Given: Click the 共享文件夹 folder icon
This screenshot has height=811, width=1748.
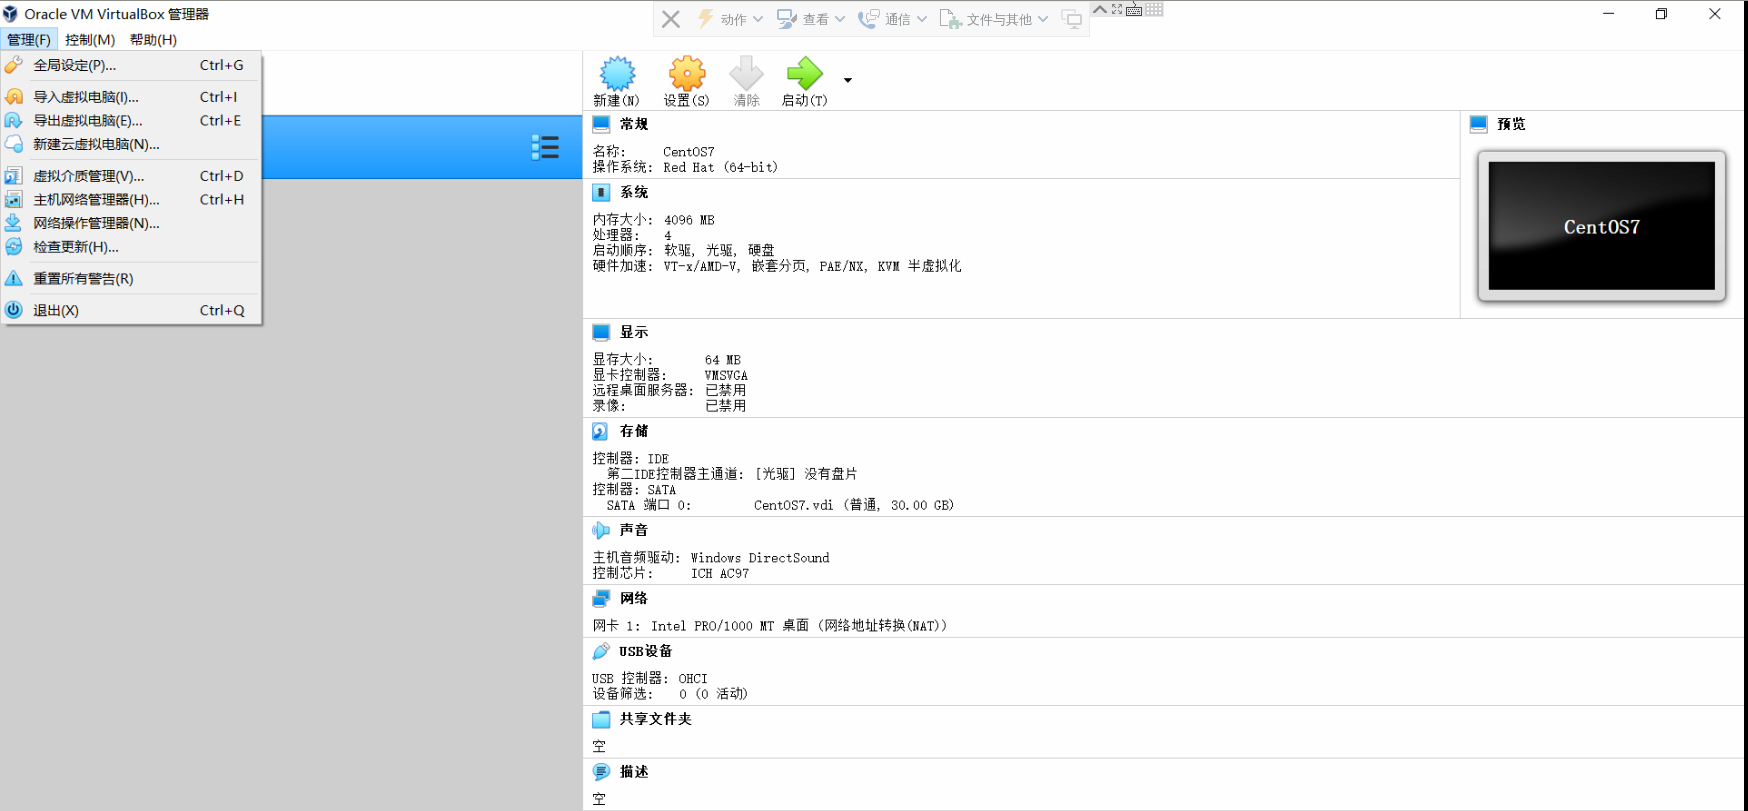Looking at the screenshot, I should click(x=600, y=719).
